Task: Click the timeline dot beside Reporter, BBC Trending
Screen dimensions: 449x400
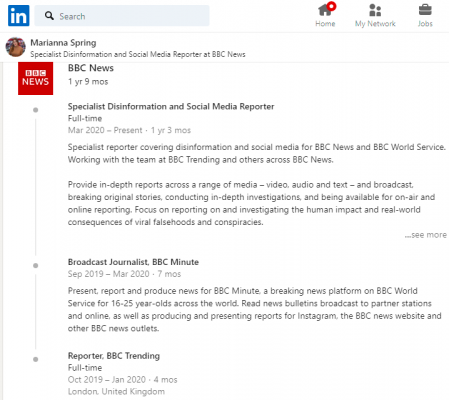Action: coord(36,359)
